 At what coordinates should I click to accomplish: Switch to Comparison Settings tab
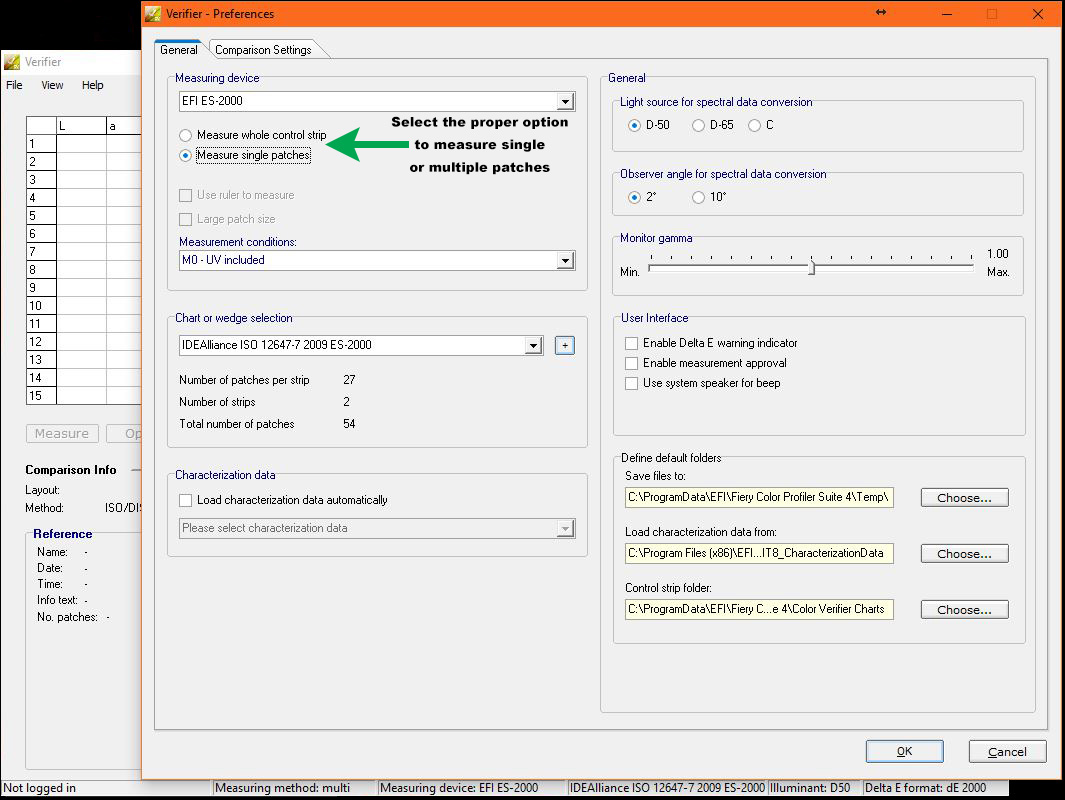click(x=263, y=50)
